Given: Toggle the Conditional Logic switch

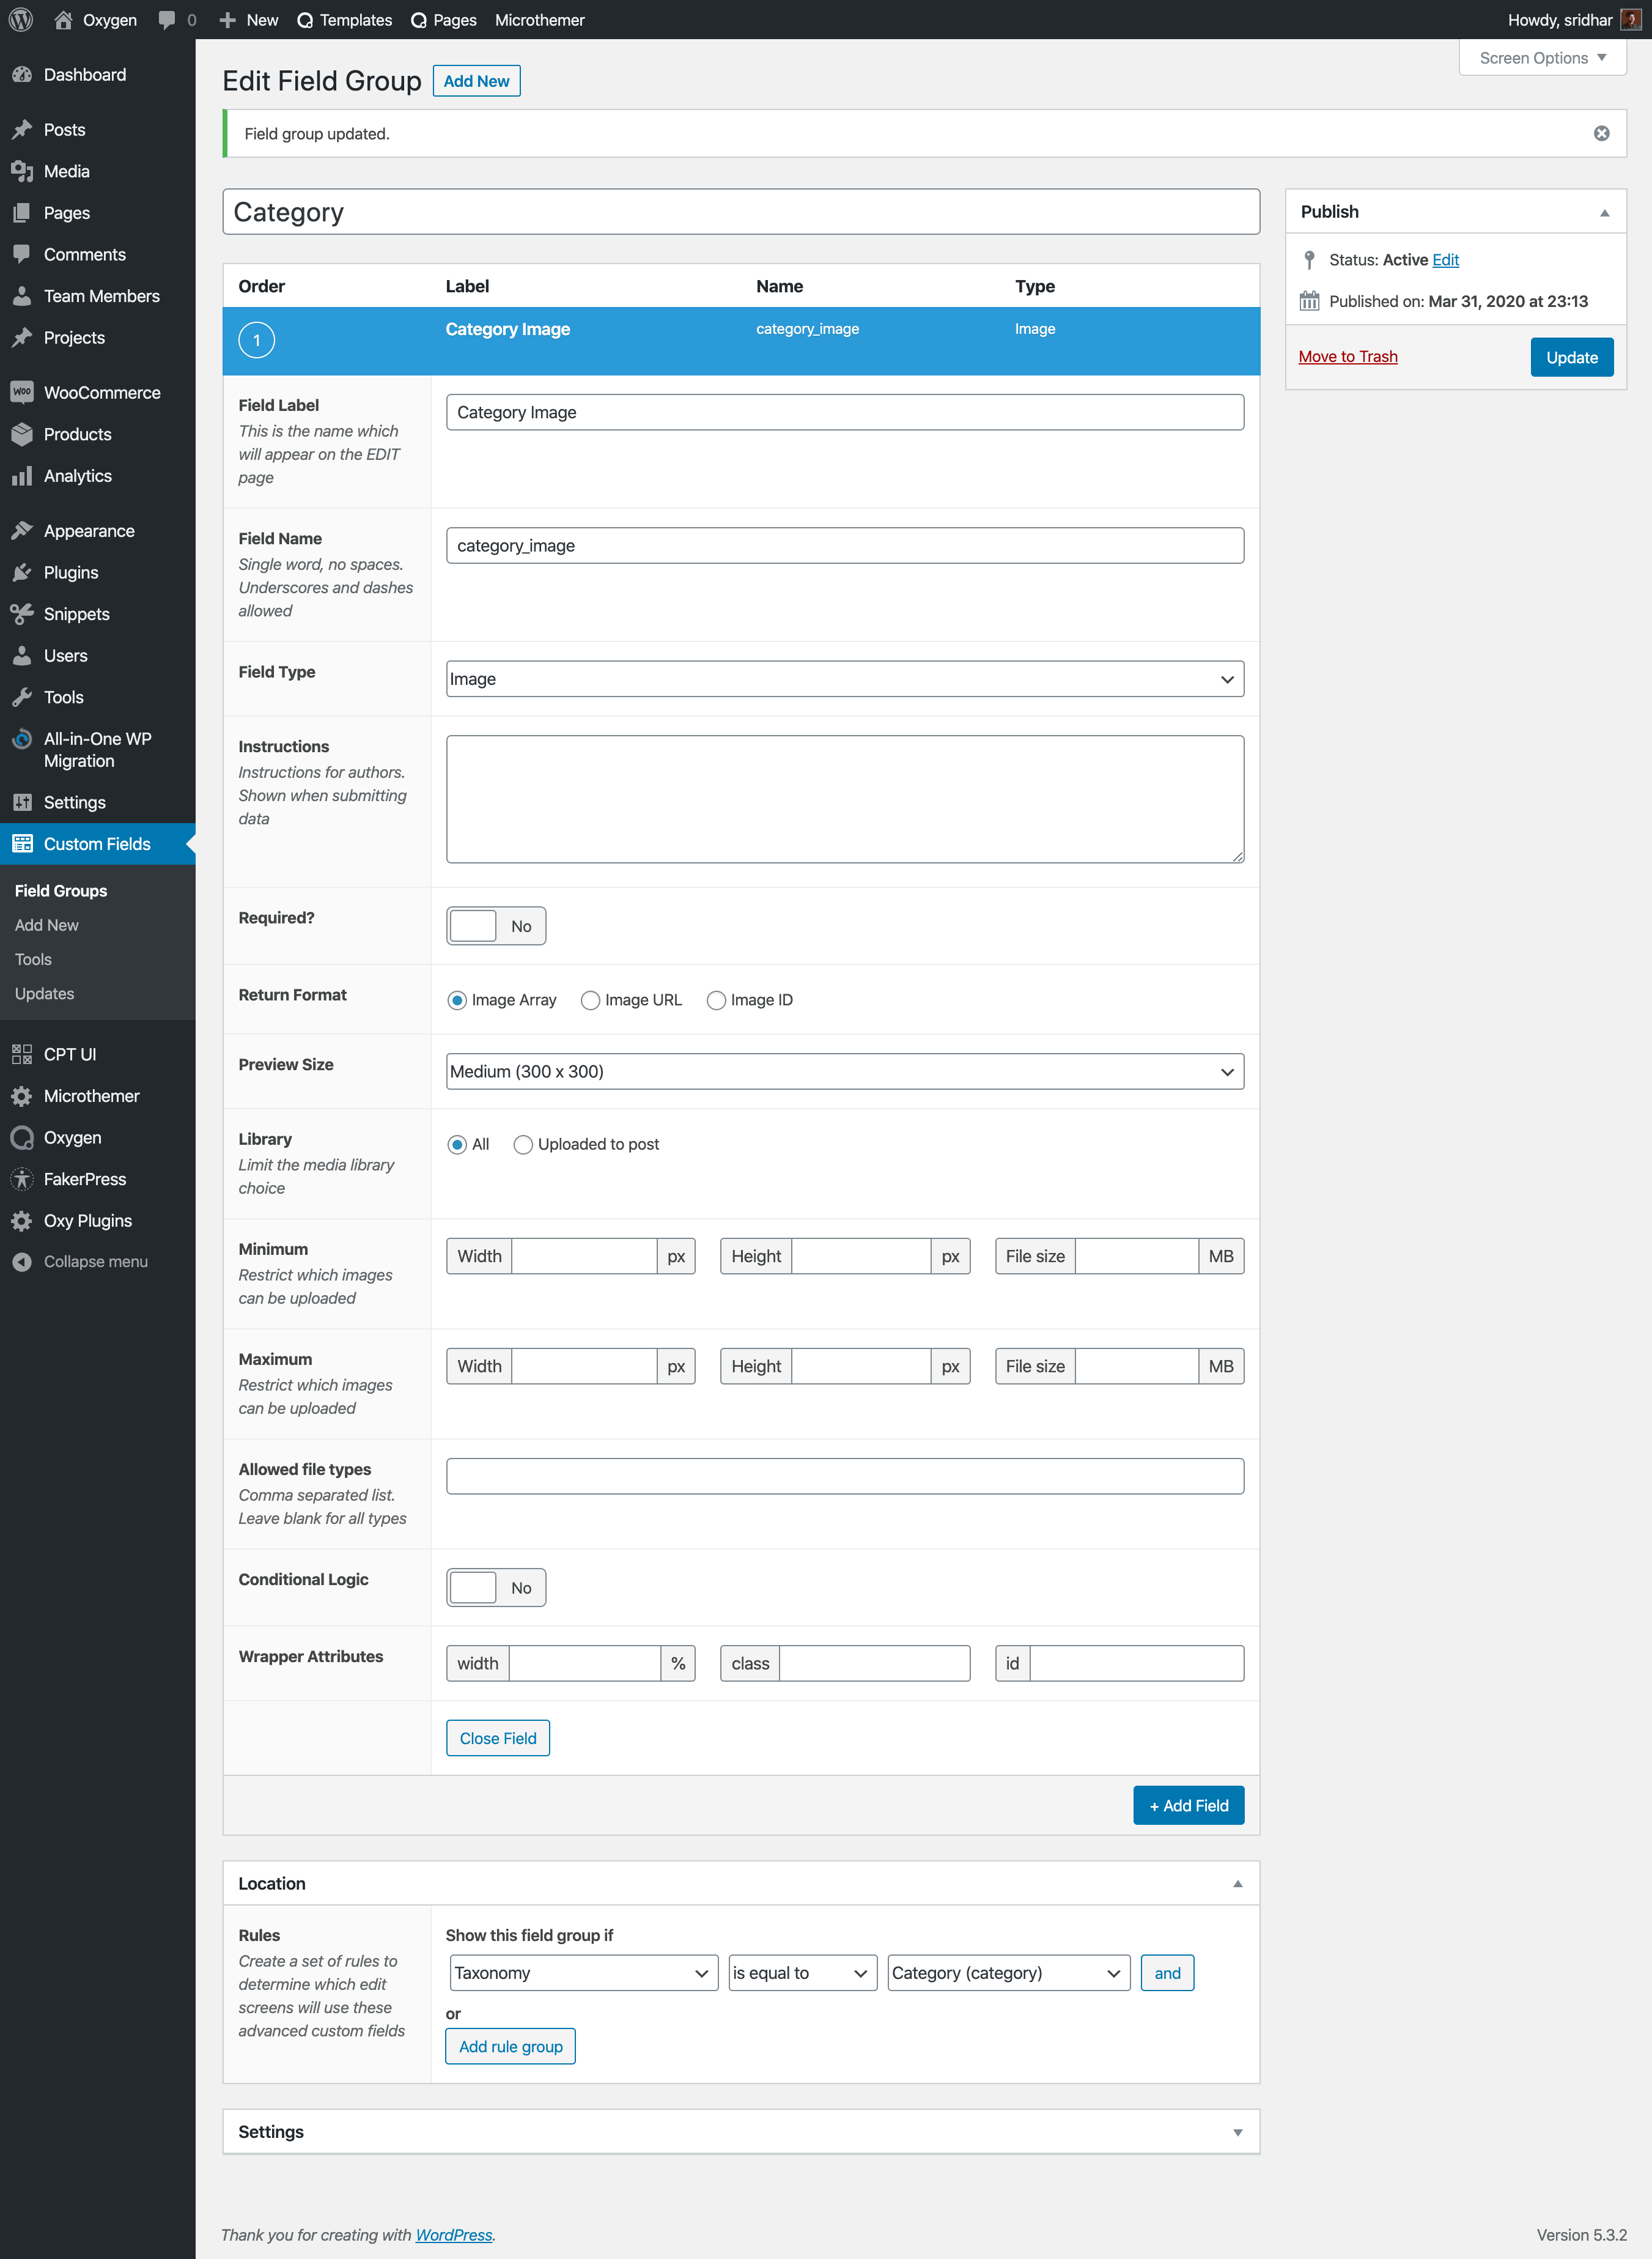Looking at the screenshot, I should (496, 1588).
